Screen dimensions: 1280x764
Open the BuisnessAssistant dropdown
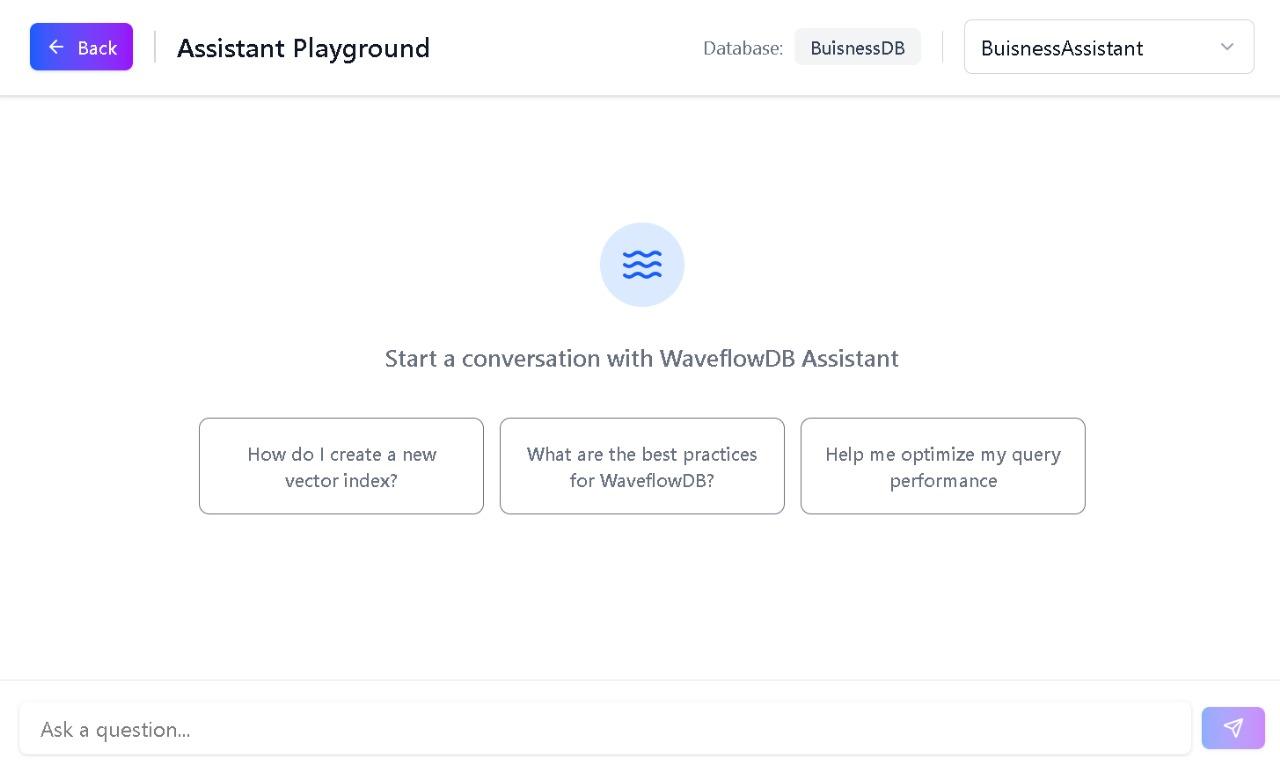click(x=1090, y=47)
